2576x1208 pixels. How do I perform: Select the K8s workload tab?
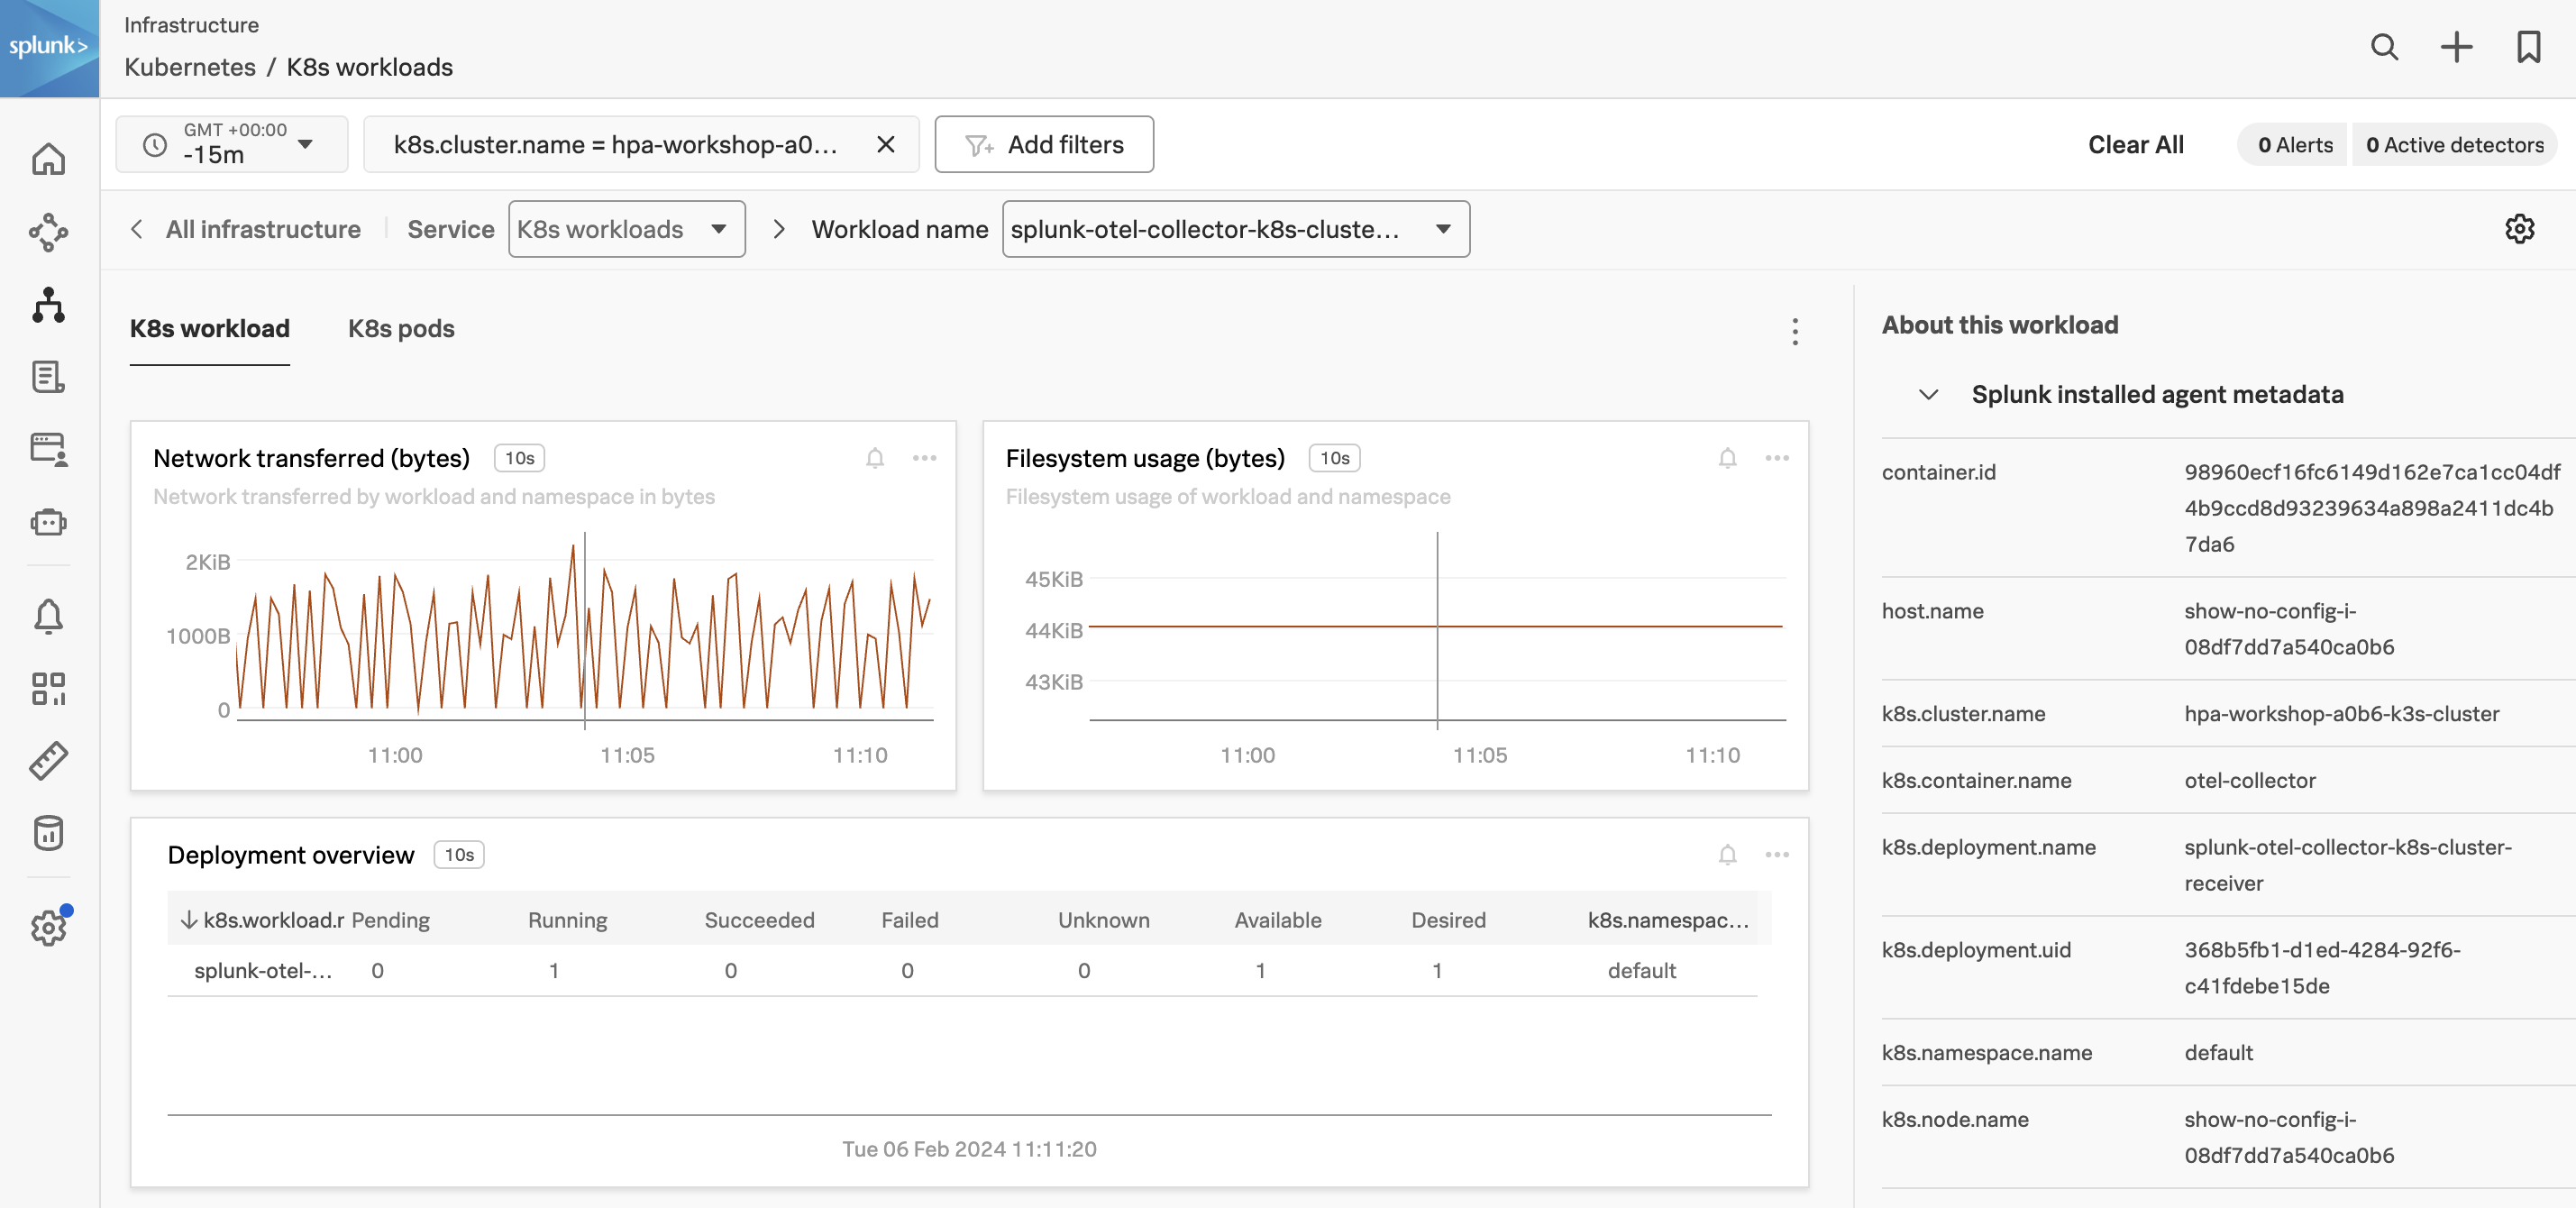point(208,327)
